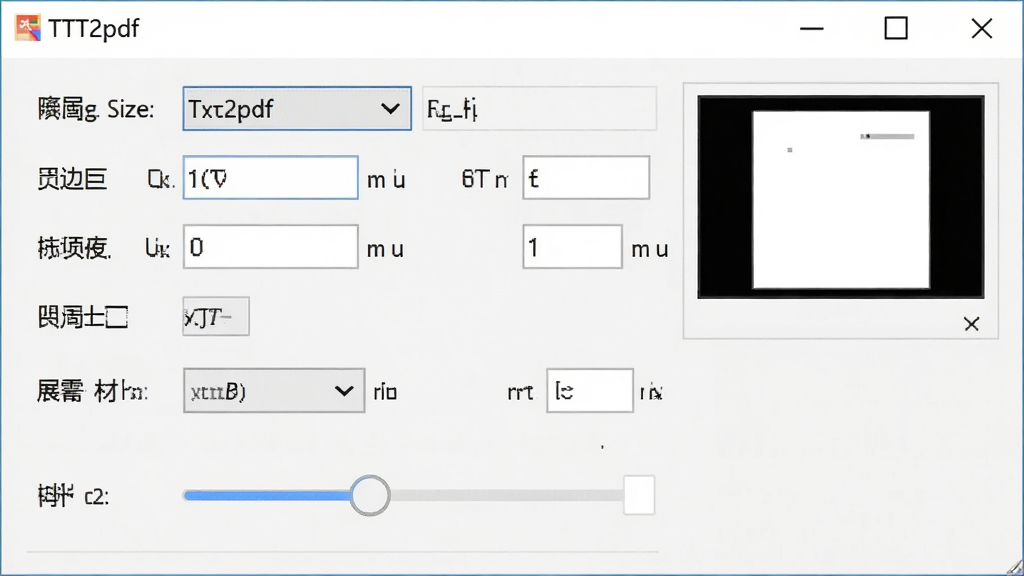Click the slider round thumb handle
The image size is (1024, 576).
[x=370, y=496]
